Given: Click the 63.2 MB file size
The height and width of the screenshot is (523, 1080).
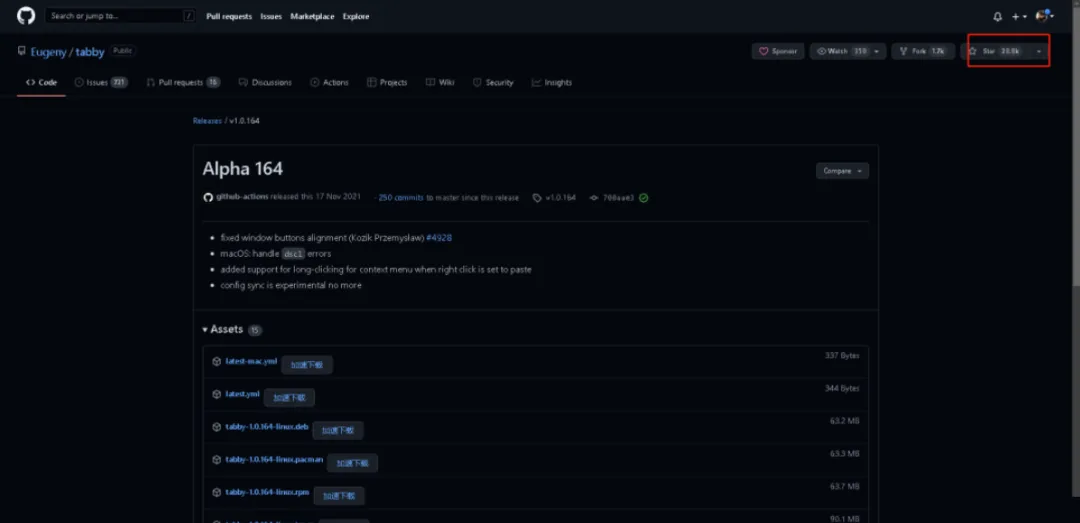Looking at the screenshot, I should tap(844, 420).
